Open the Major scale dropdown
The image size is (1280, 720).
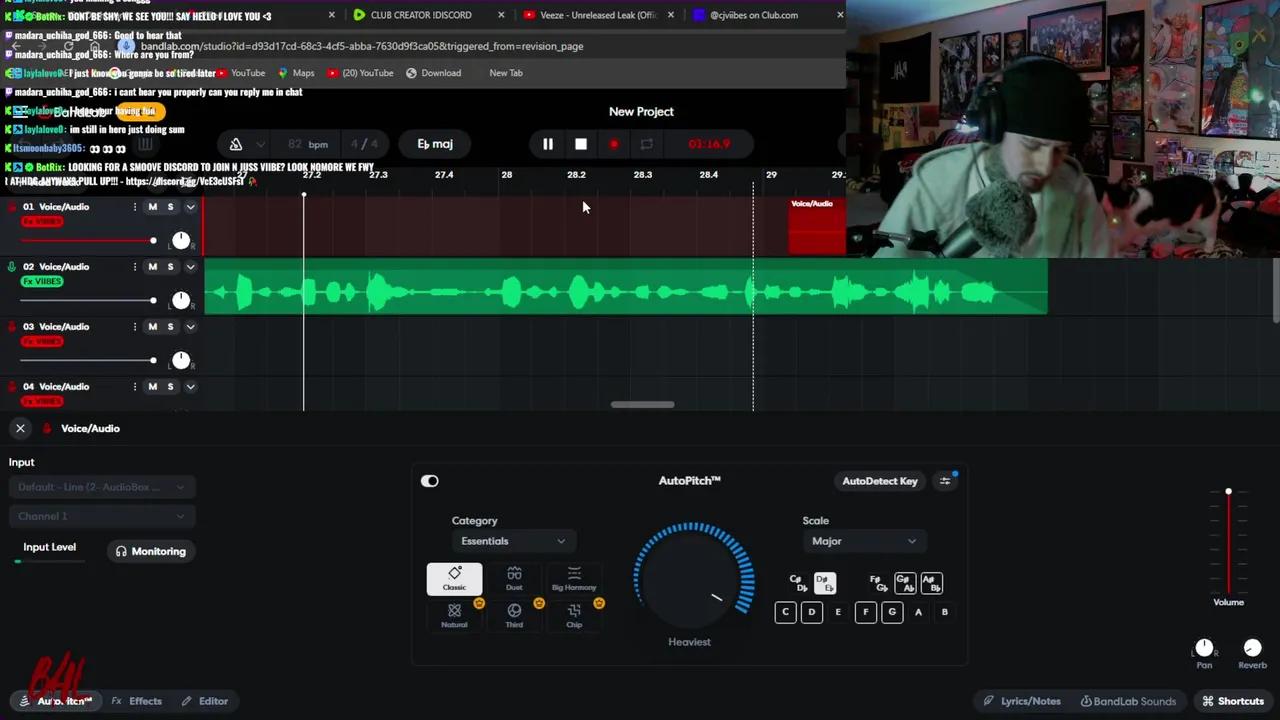pos(863,541)
